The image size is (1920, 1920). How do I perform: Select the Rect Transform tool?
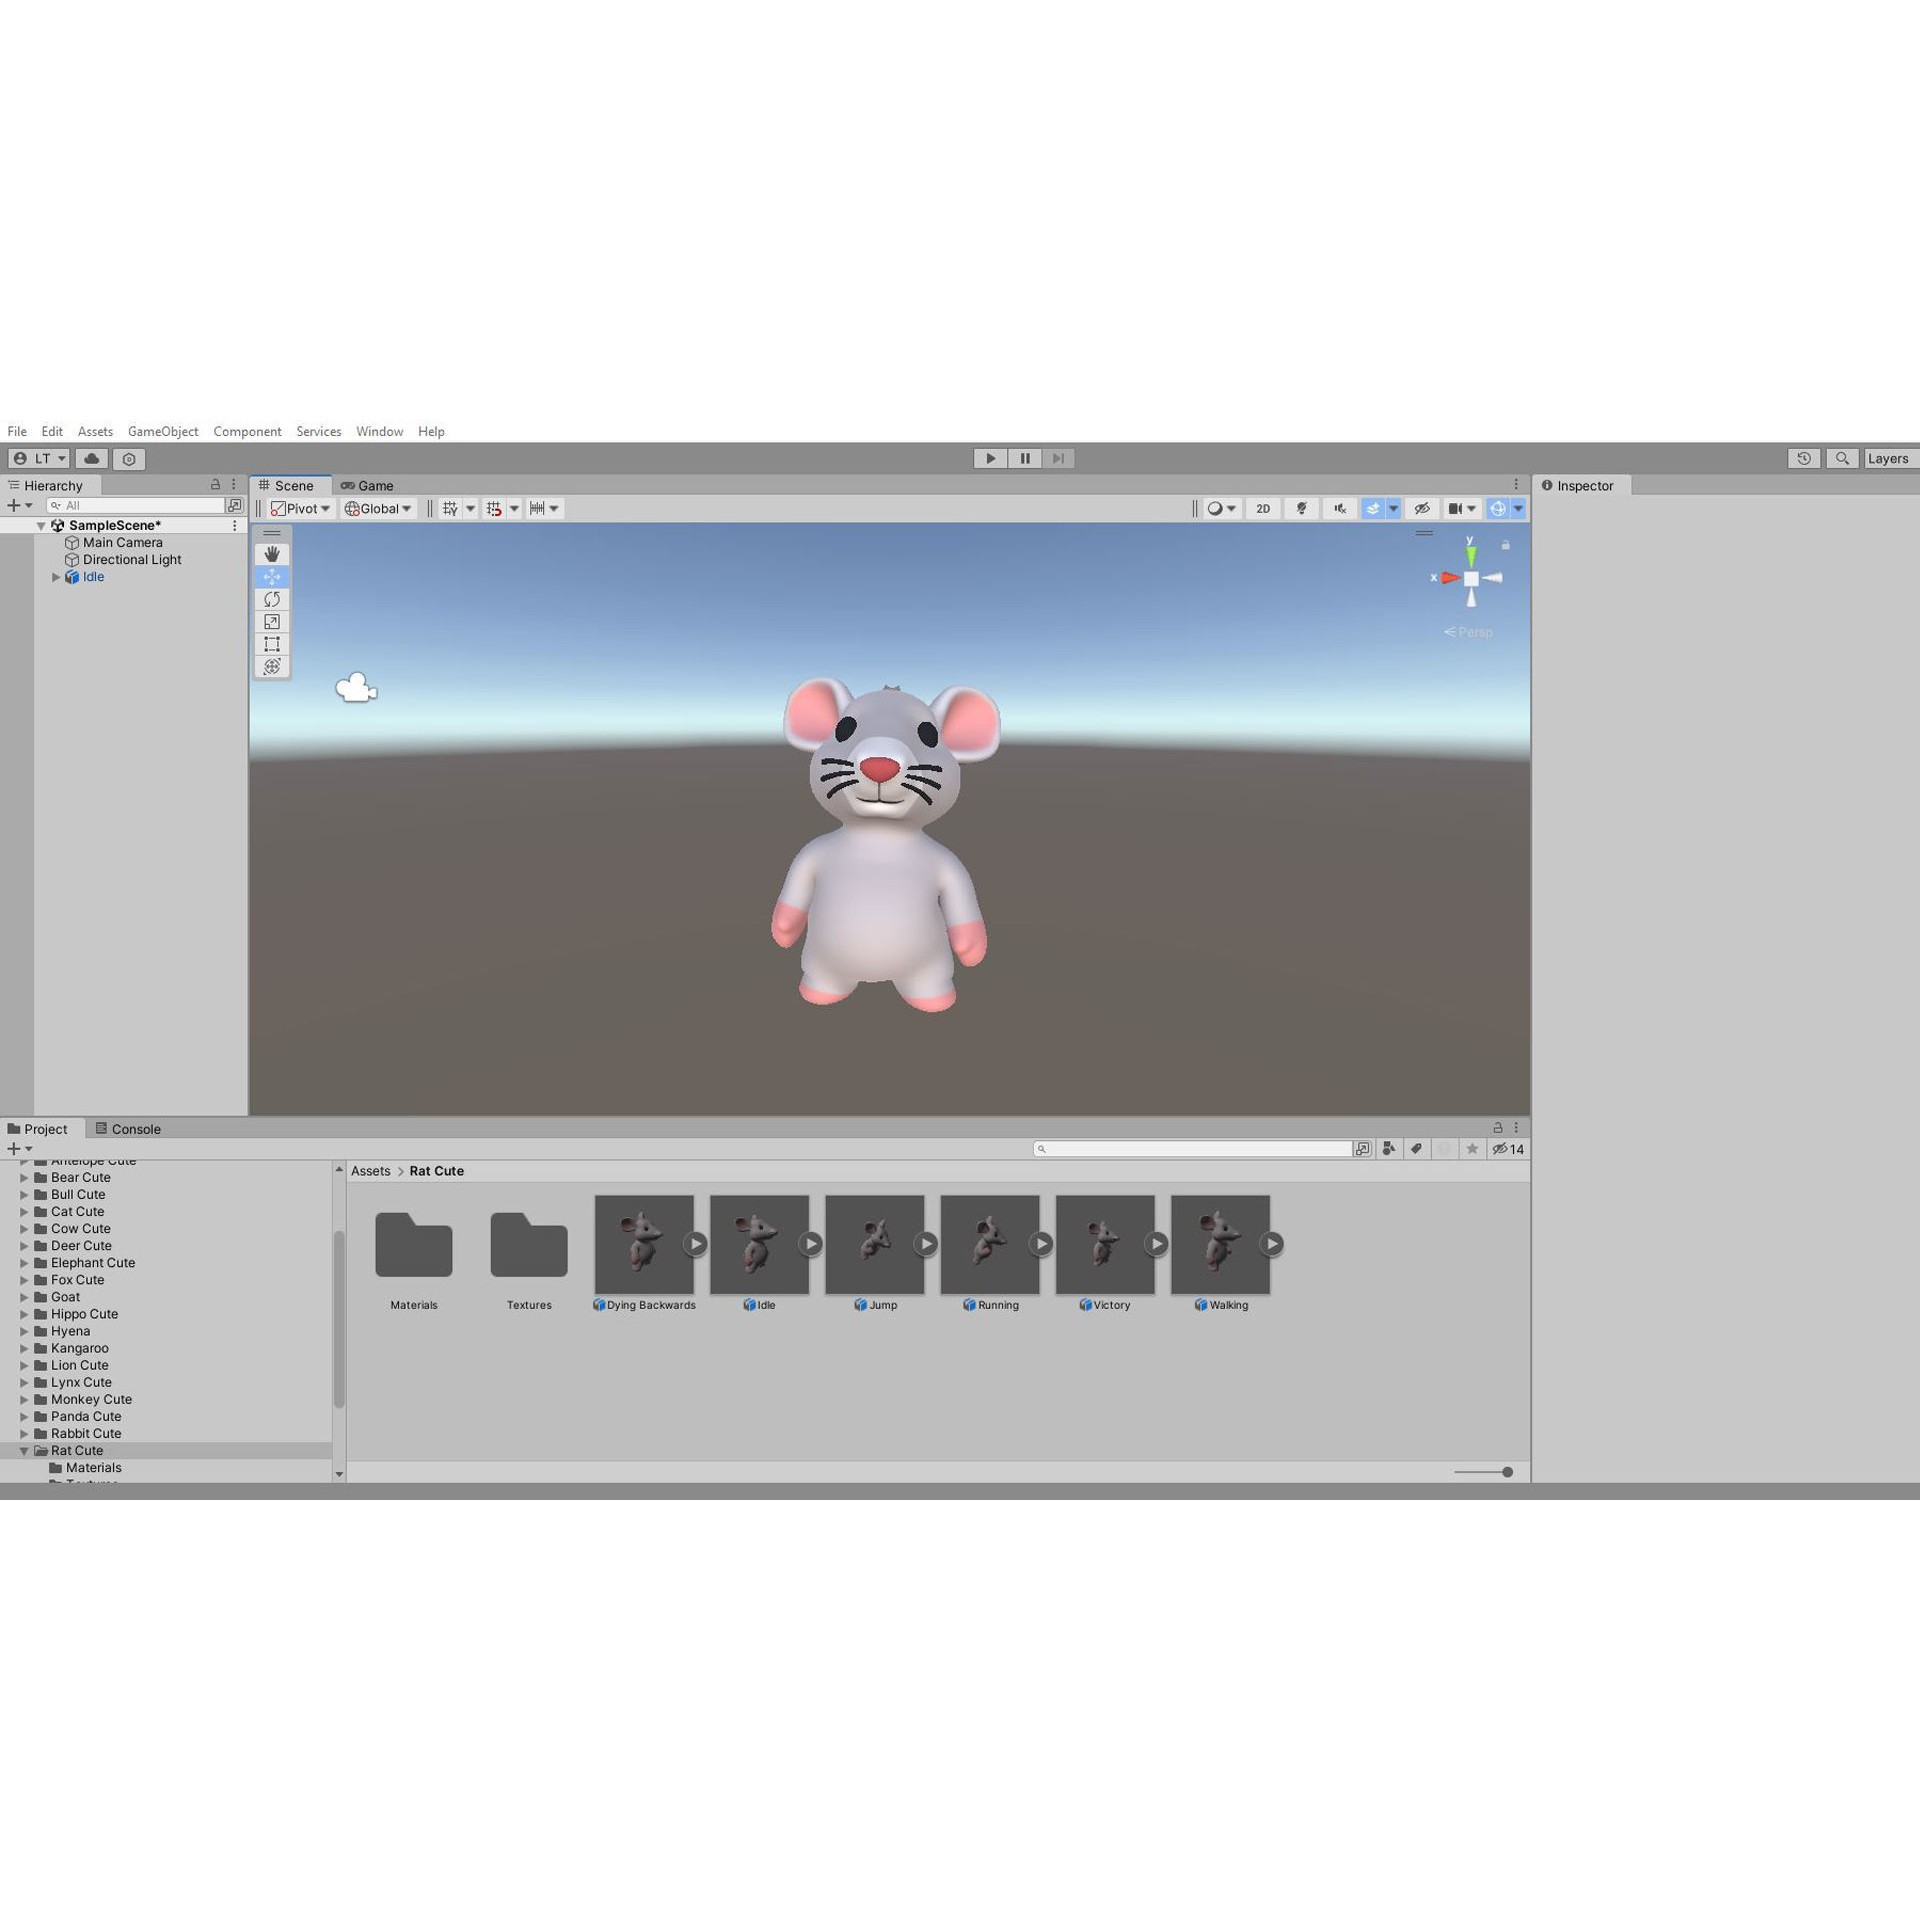(x=271, y=644)
